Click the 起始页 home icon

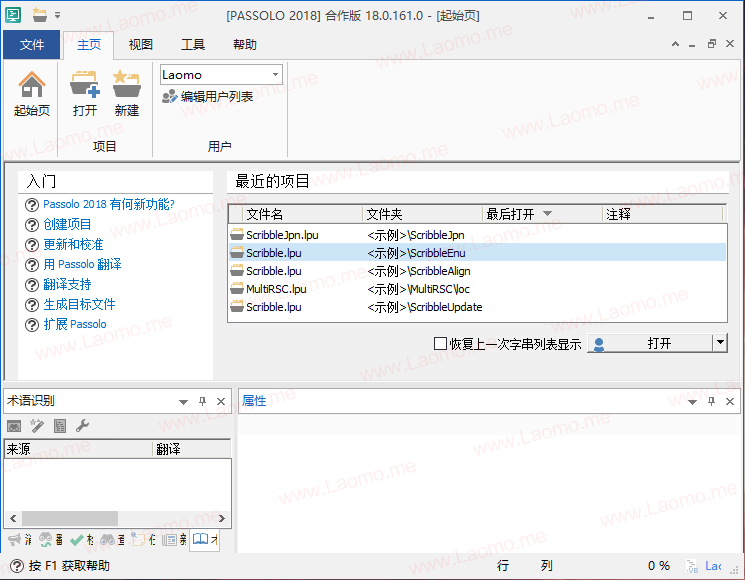coord(31,85)
